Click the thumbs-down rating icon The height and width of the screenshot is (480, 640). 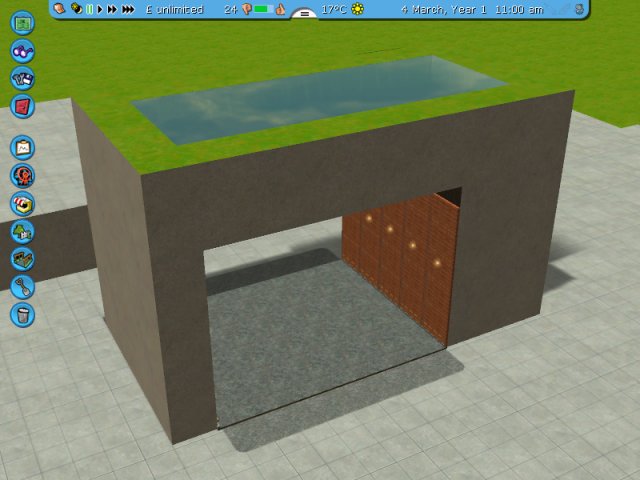pyautogui.click(x=247, y=9)
